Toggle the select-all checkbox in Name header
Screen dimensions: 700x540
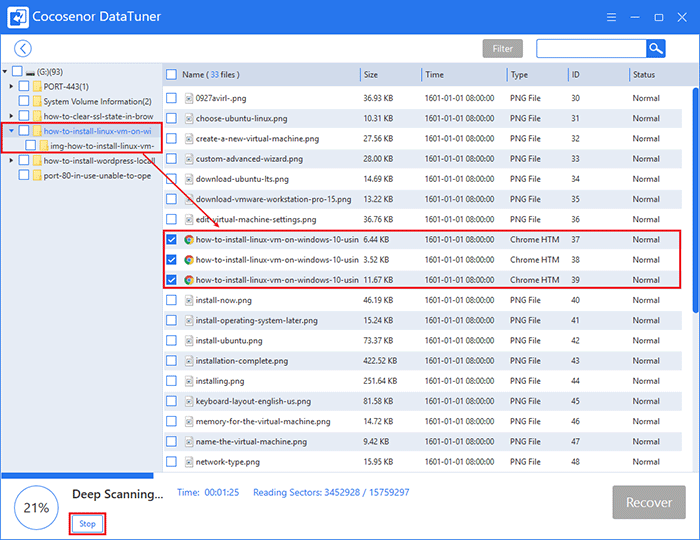coord(171,75)
